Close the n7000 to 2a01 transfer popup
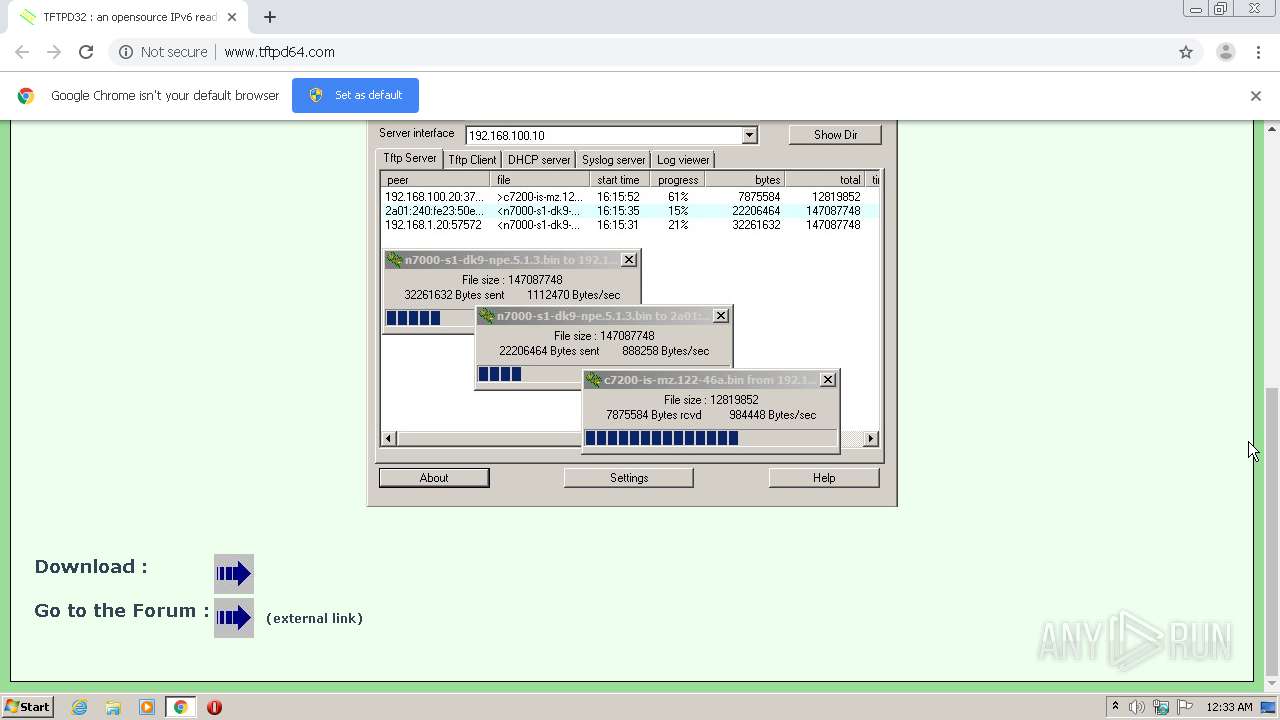 (721, 316)
